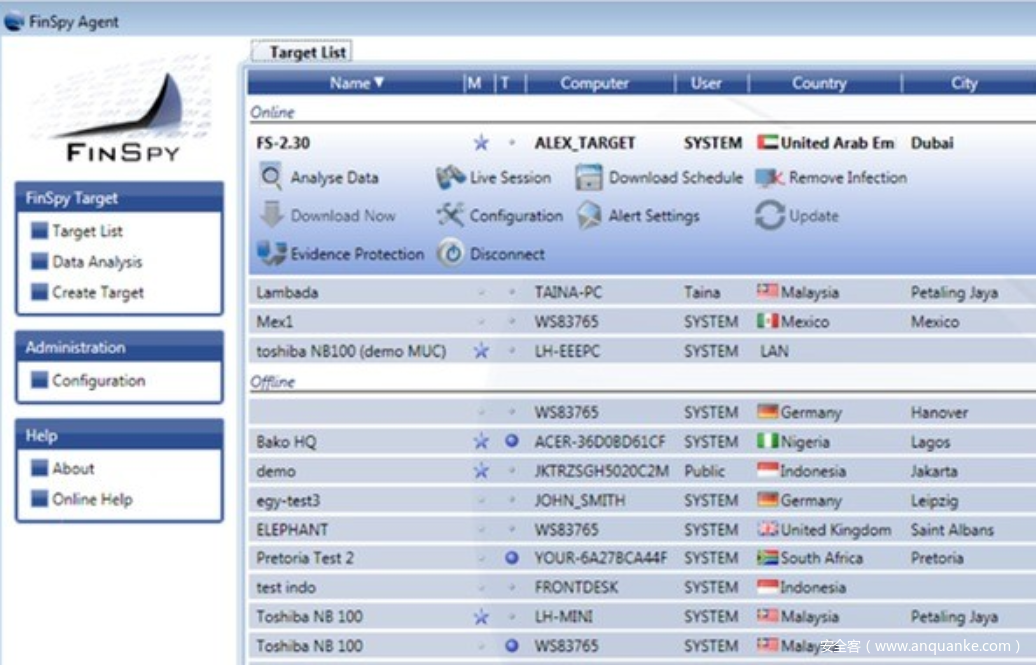Click the Evidence Protection shield icon
The image size is (1036, 665).
[x=271, y=254]
